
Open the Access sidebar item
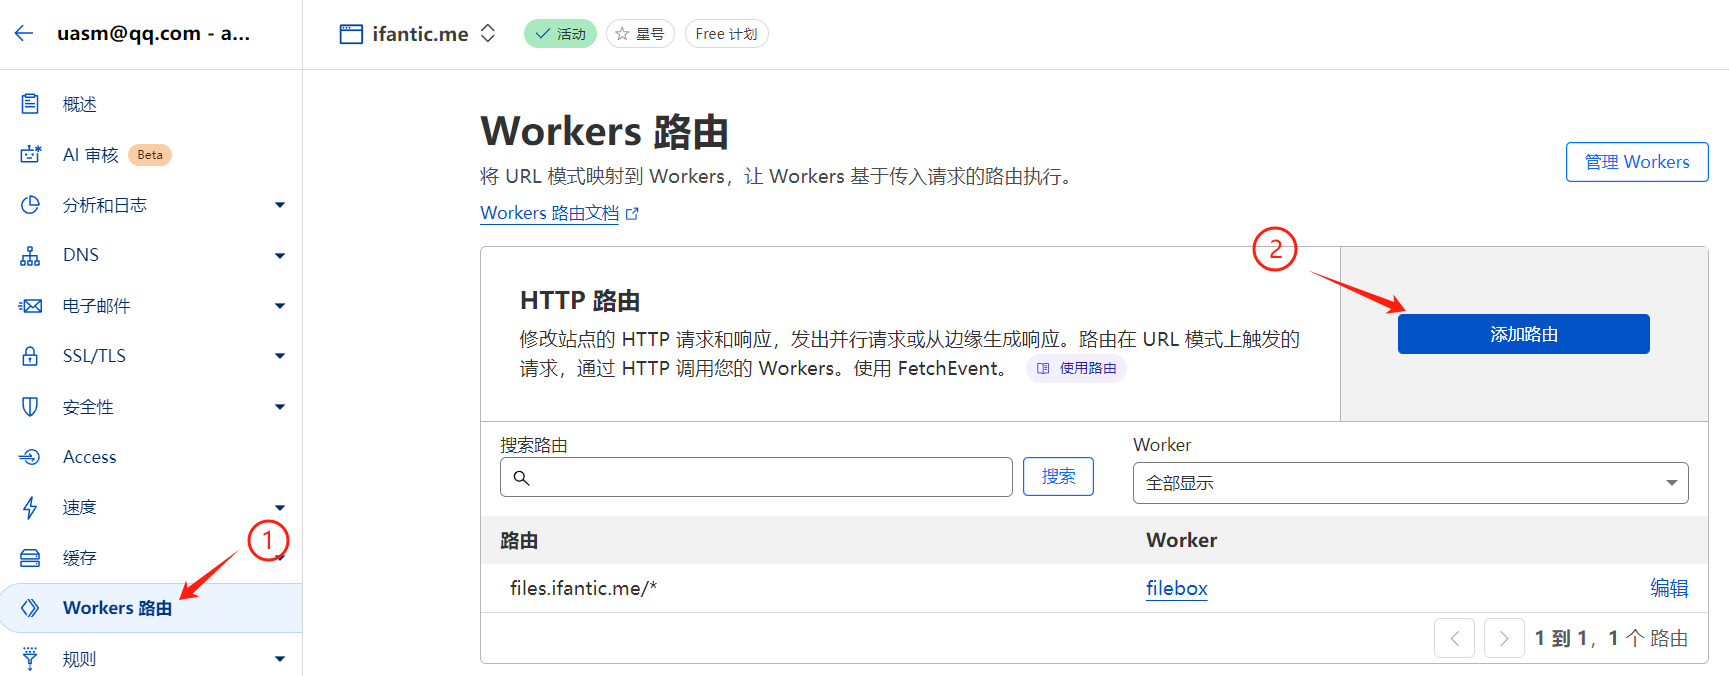click(89, 457)
